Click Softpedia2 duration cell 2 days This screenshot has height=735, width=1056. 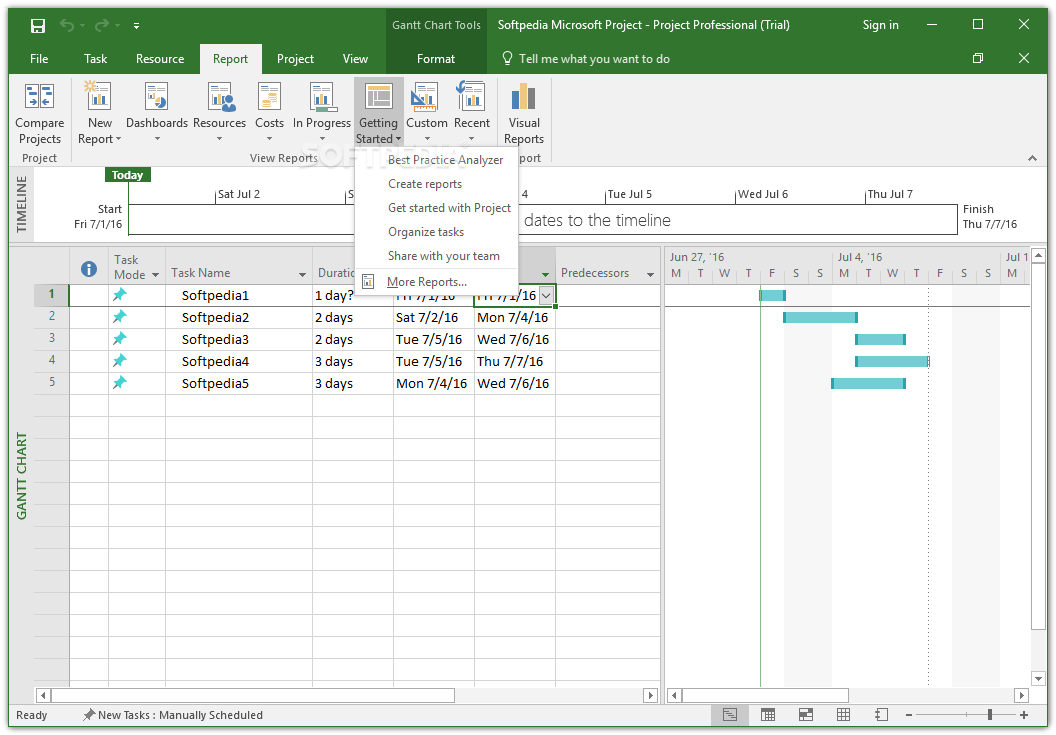tap(352, 317)
